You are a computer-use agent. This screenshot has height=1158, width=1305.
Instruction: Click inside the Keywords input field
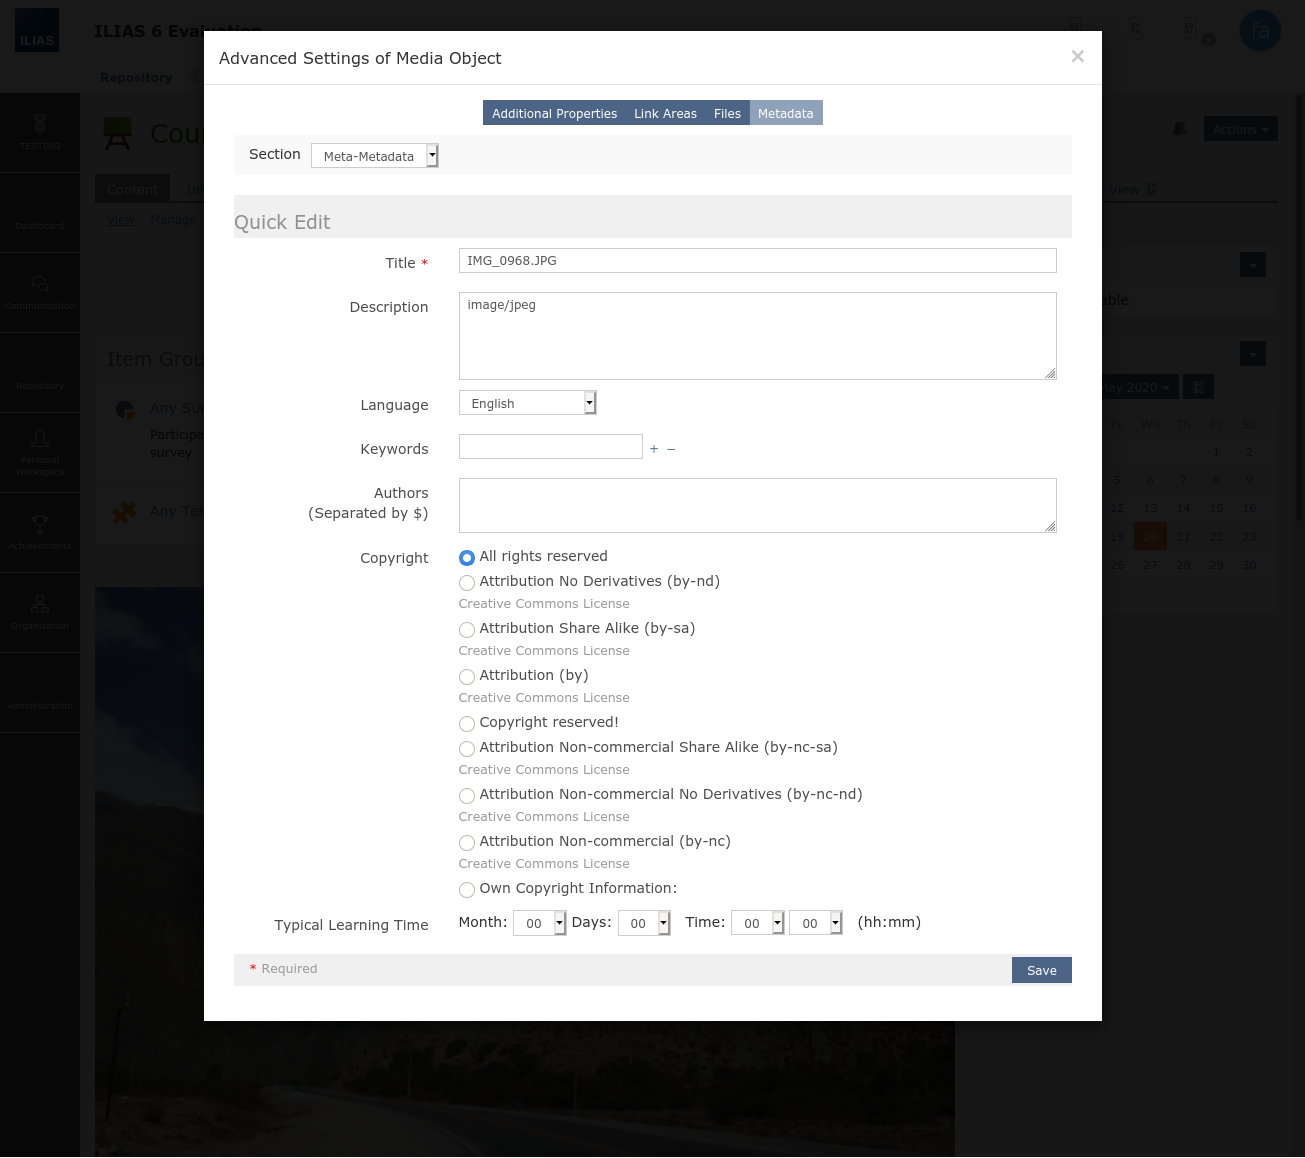point(550,446)
